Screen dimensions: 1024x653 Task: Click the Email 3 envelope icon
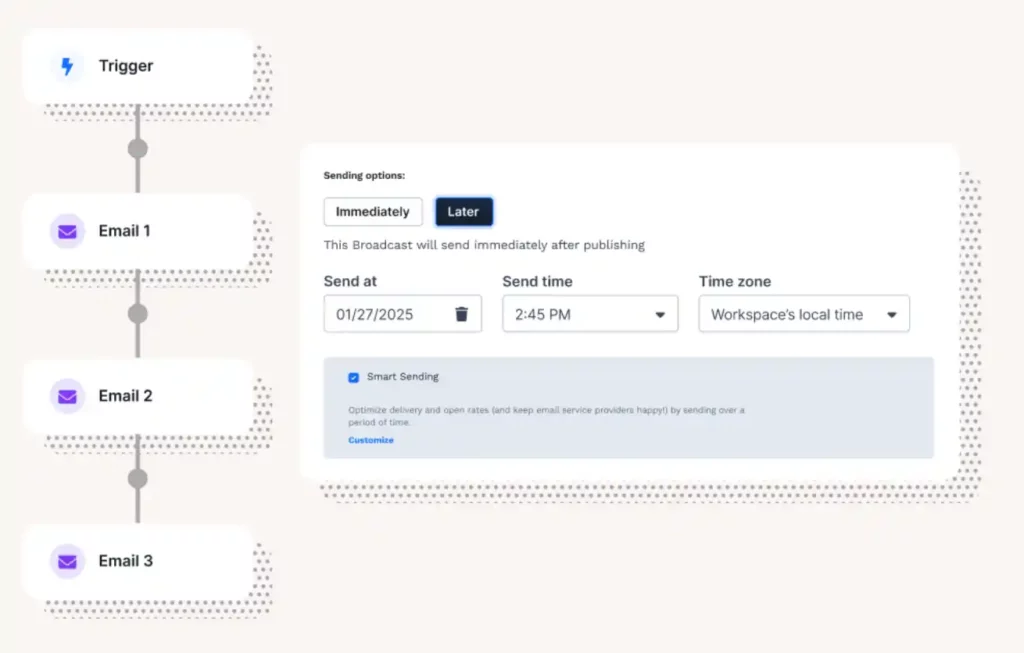(x=67, y=562)
